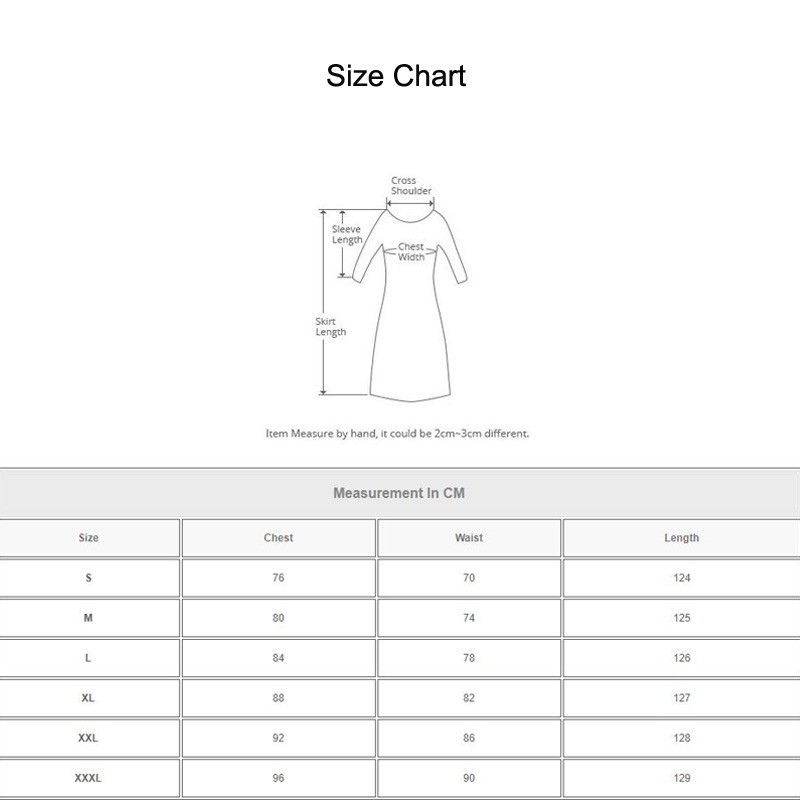Click the hand-measure disclaimer text
800x800 pixels.
[400, 434]
